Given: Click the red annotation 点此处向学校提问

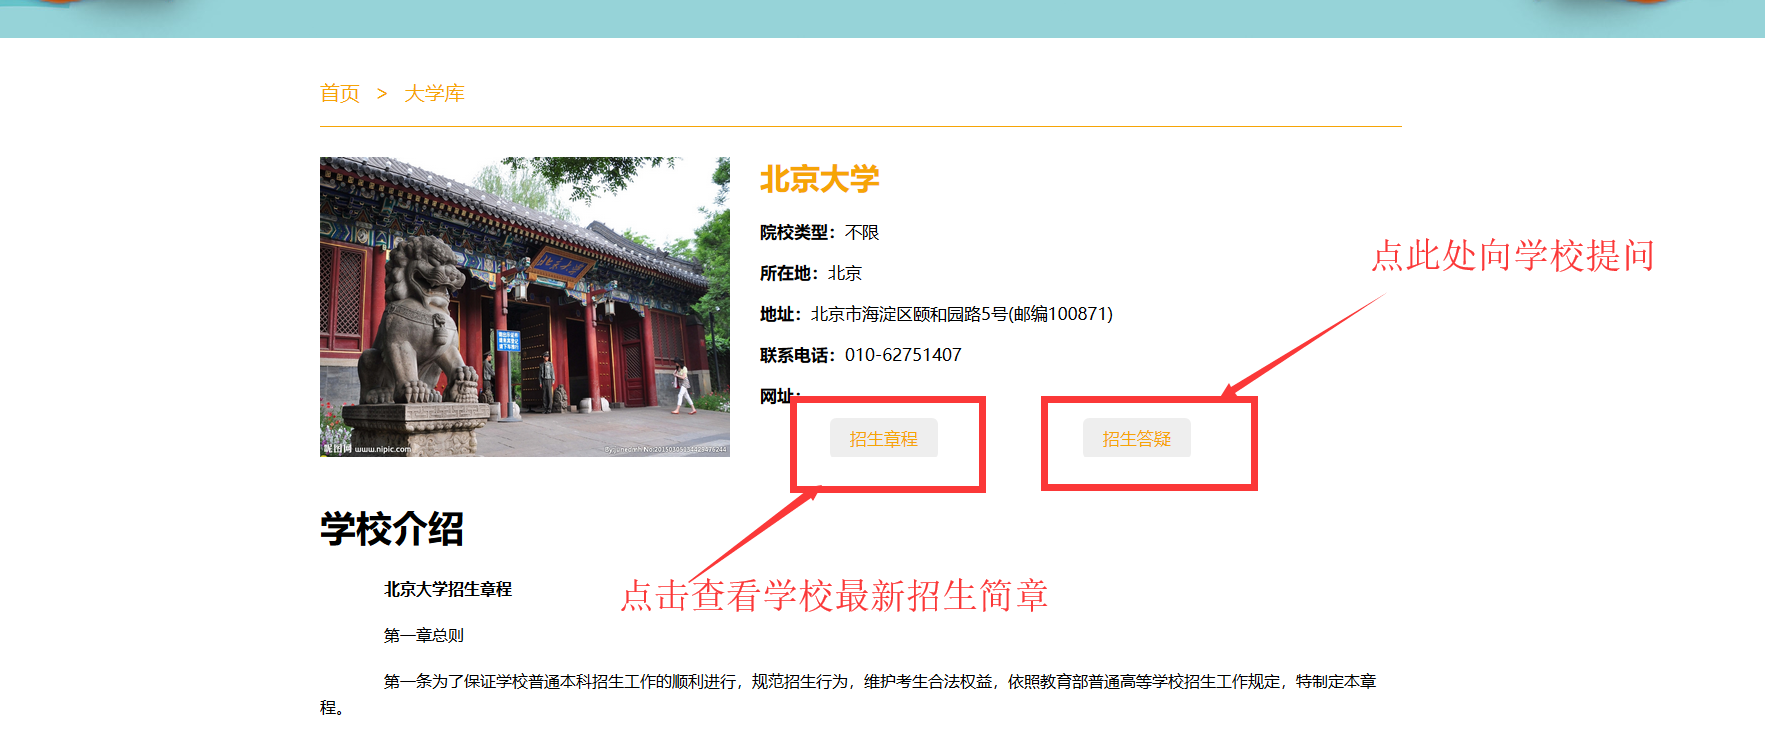Looking at the screenshot, I should click(x=1512, y=256).
